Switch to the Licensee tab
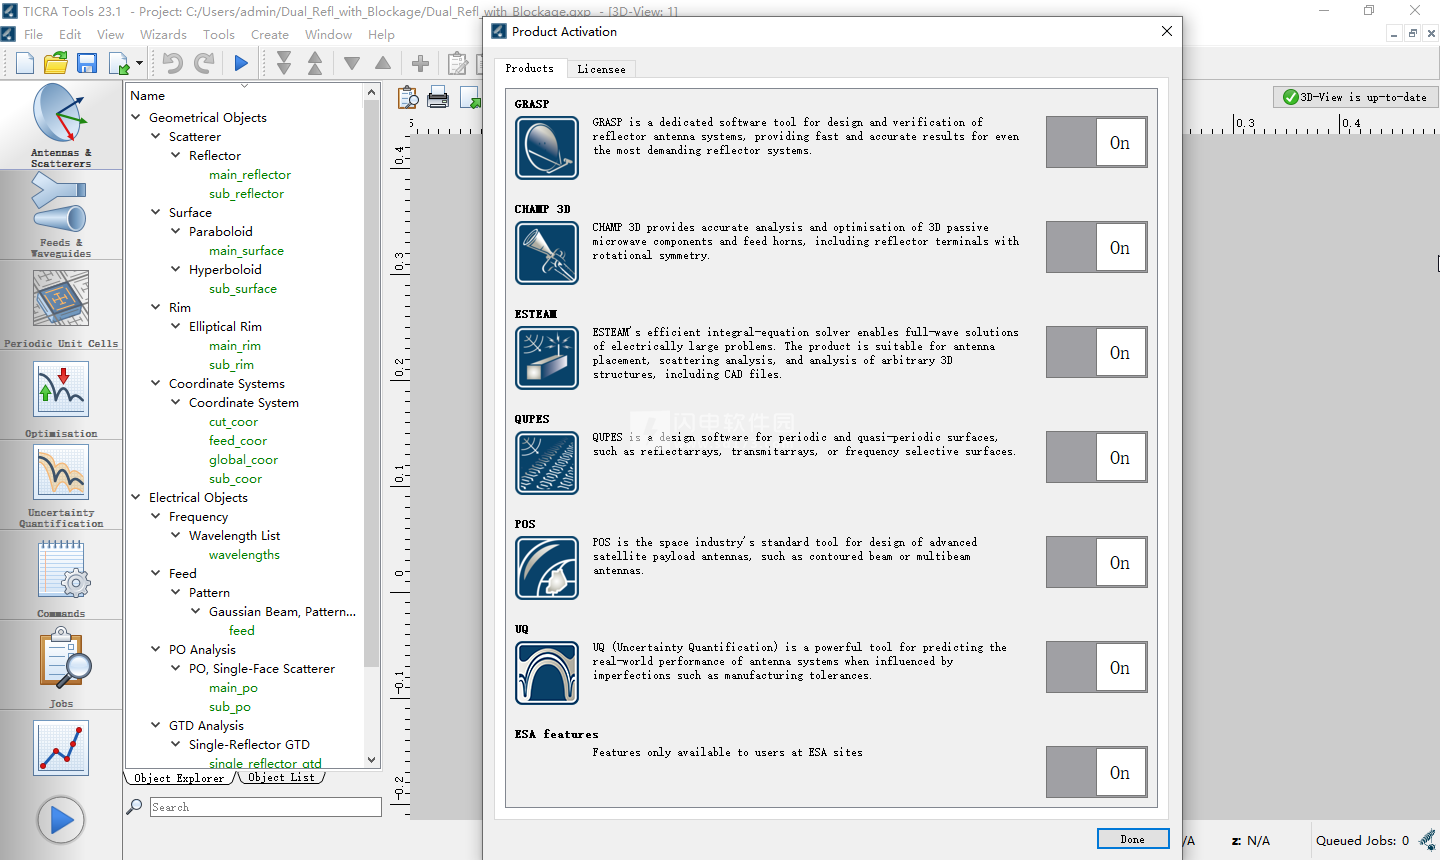Viewport: 1440px width, 860px height. coord(601,69)
